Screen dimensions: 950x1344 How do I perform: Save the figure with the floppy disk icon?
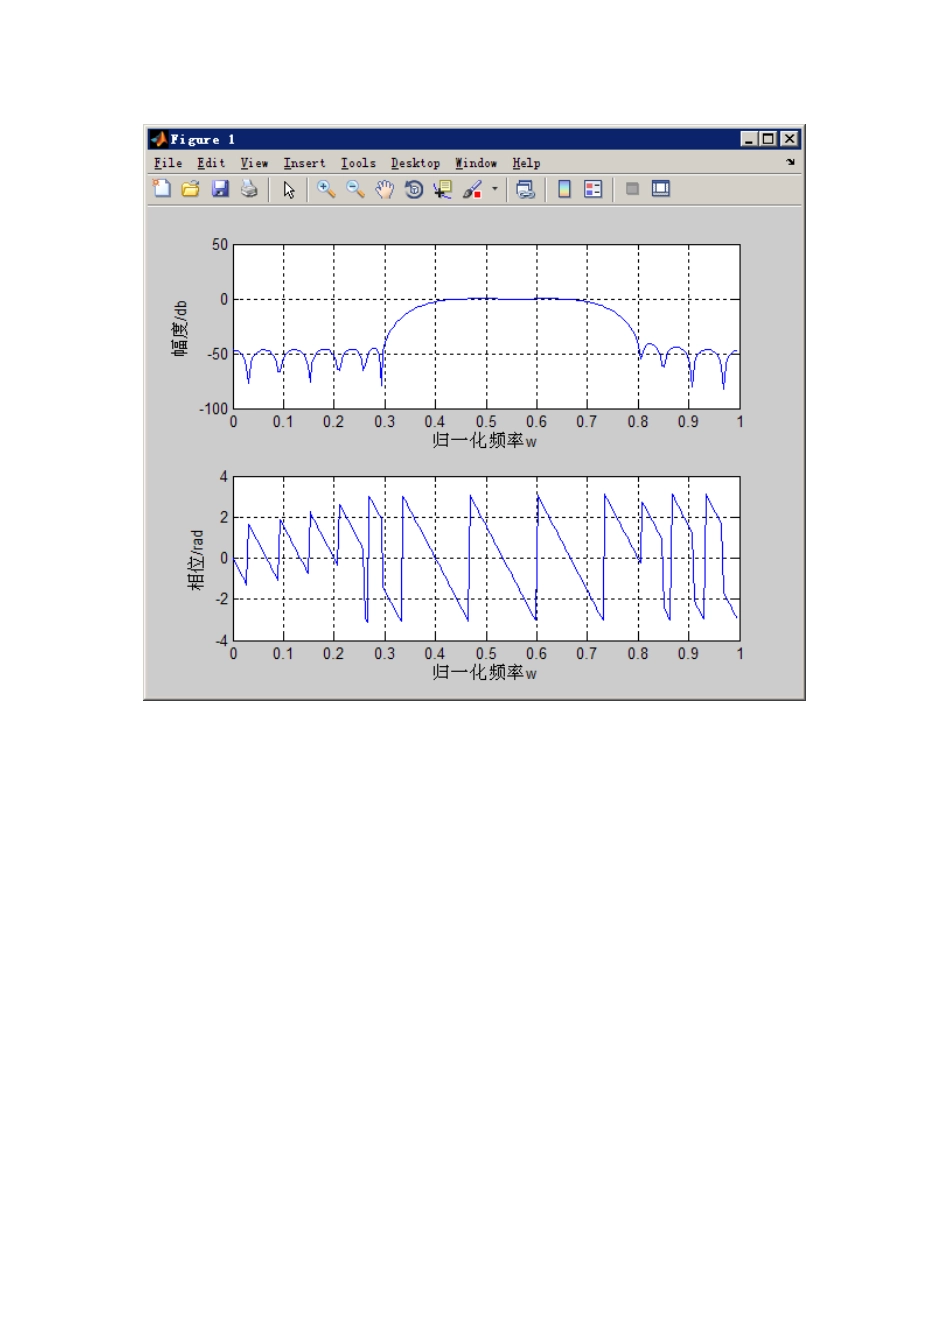pyautogui.click(x=220, y=189)
